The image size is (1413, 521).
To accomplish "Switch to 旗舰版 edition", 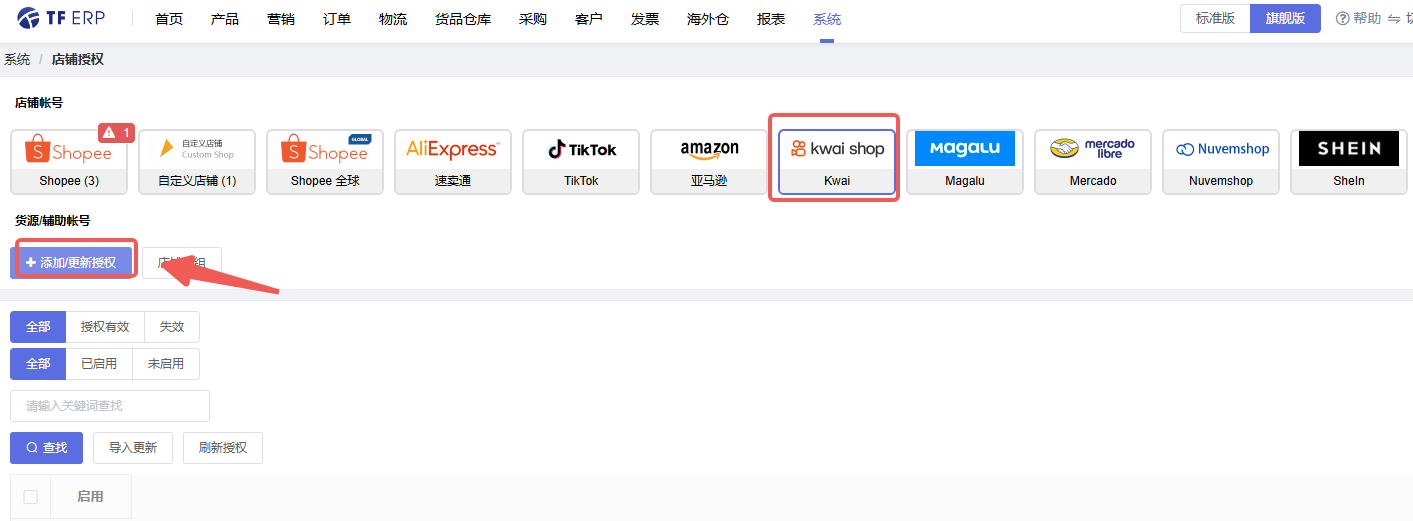I will (1285, 18).
